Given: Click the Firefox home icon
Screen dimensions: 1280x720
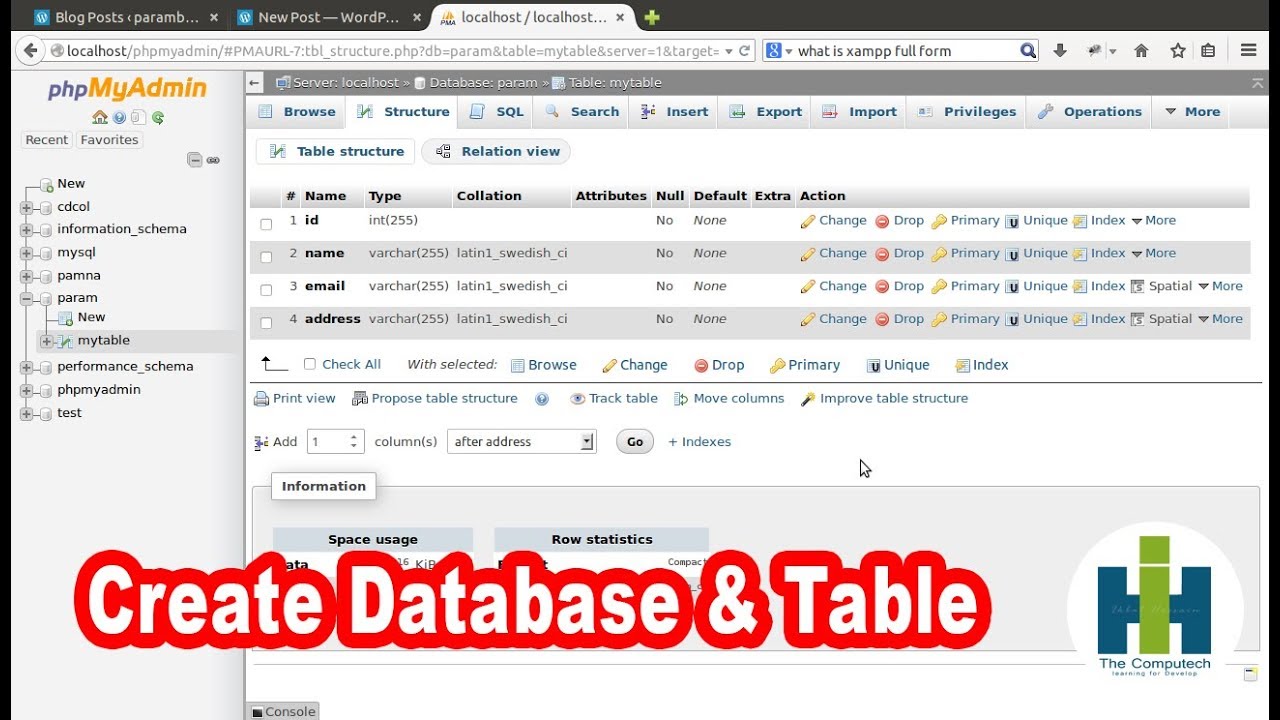Looking at the screenshot, I should [x=1141, y=51].
